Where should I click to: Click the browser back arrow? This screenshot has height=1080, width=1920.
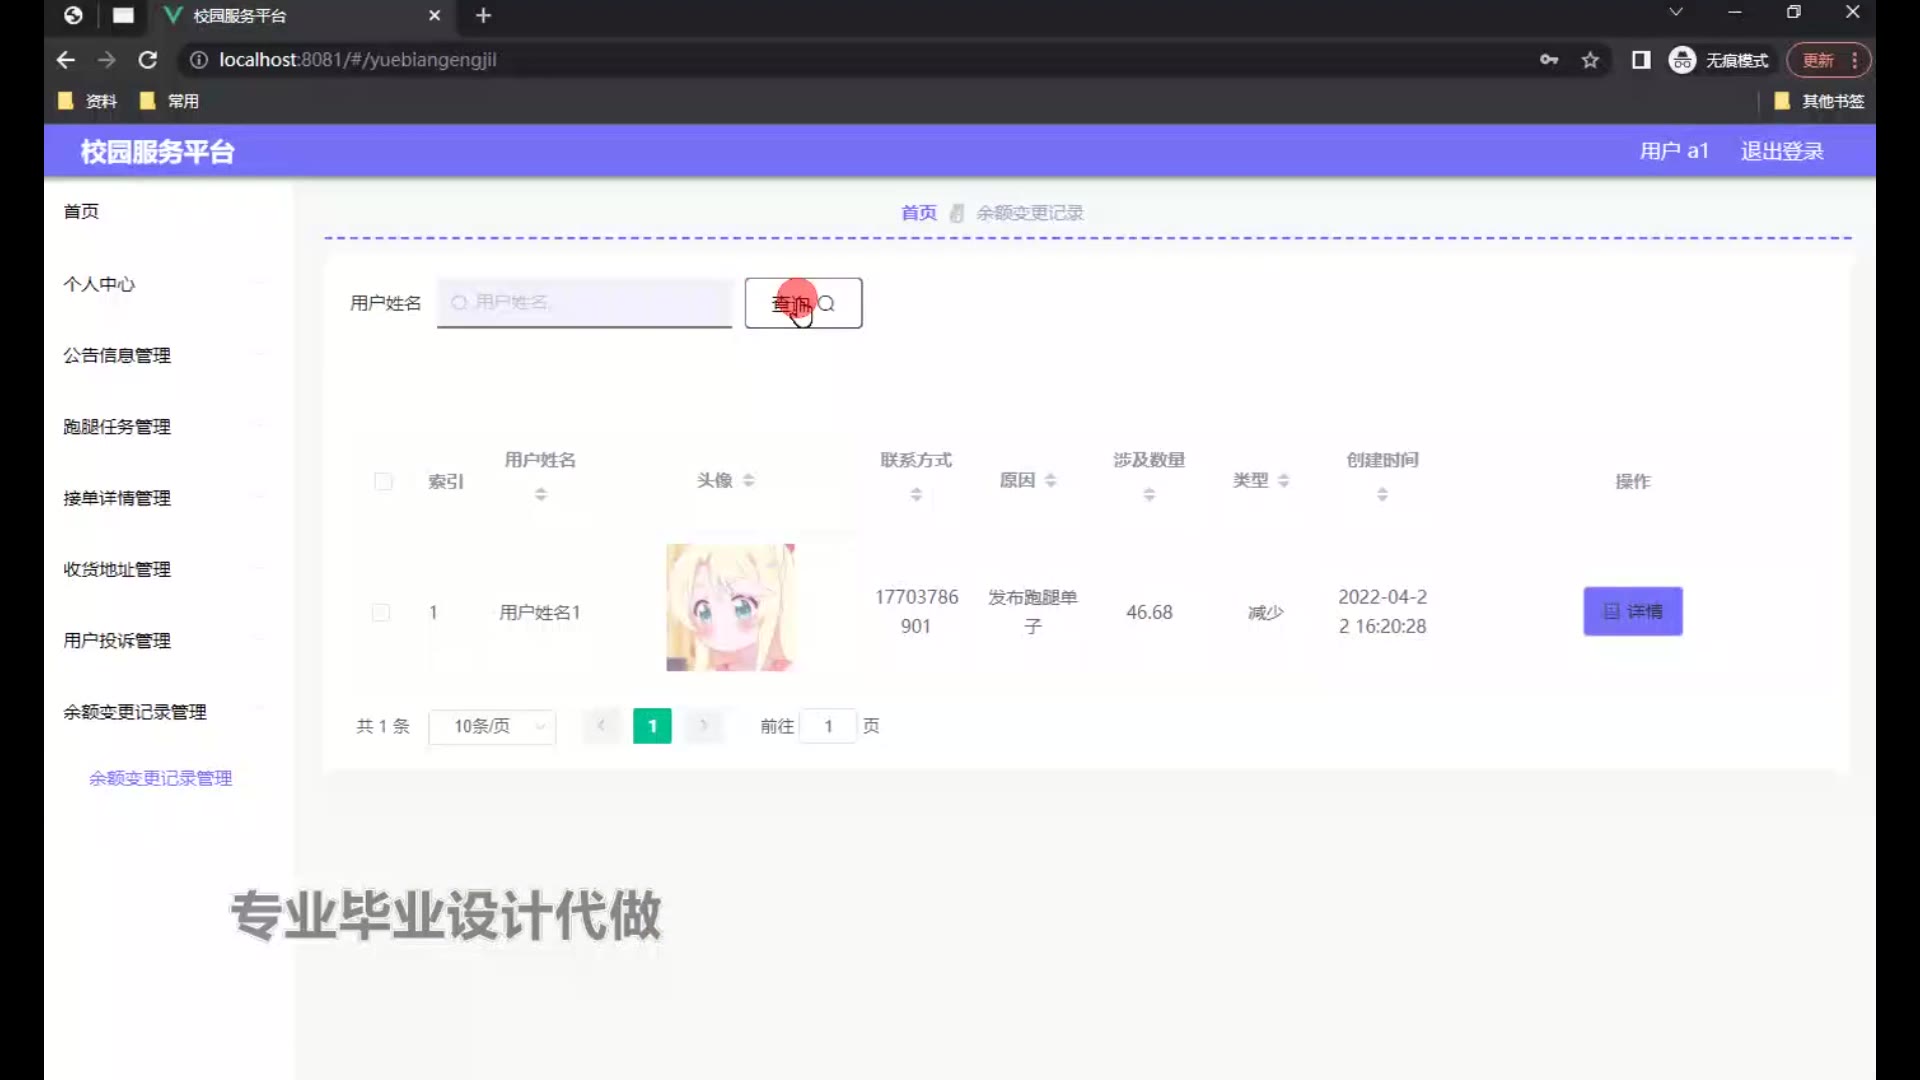(66, 60)
